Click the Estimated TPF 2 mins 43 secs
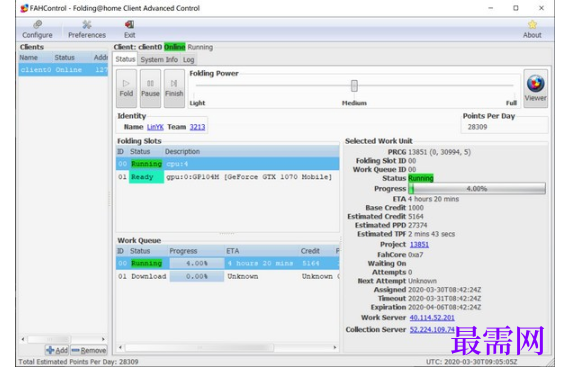Viewport: 563px width, 372px height. 431,234
